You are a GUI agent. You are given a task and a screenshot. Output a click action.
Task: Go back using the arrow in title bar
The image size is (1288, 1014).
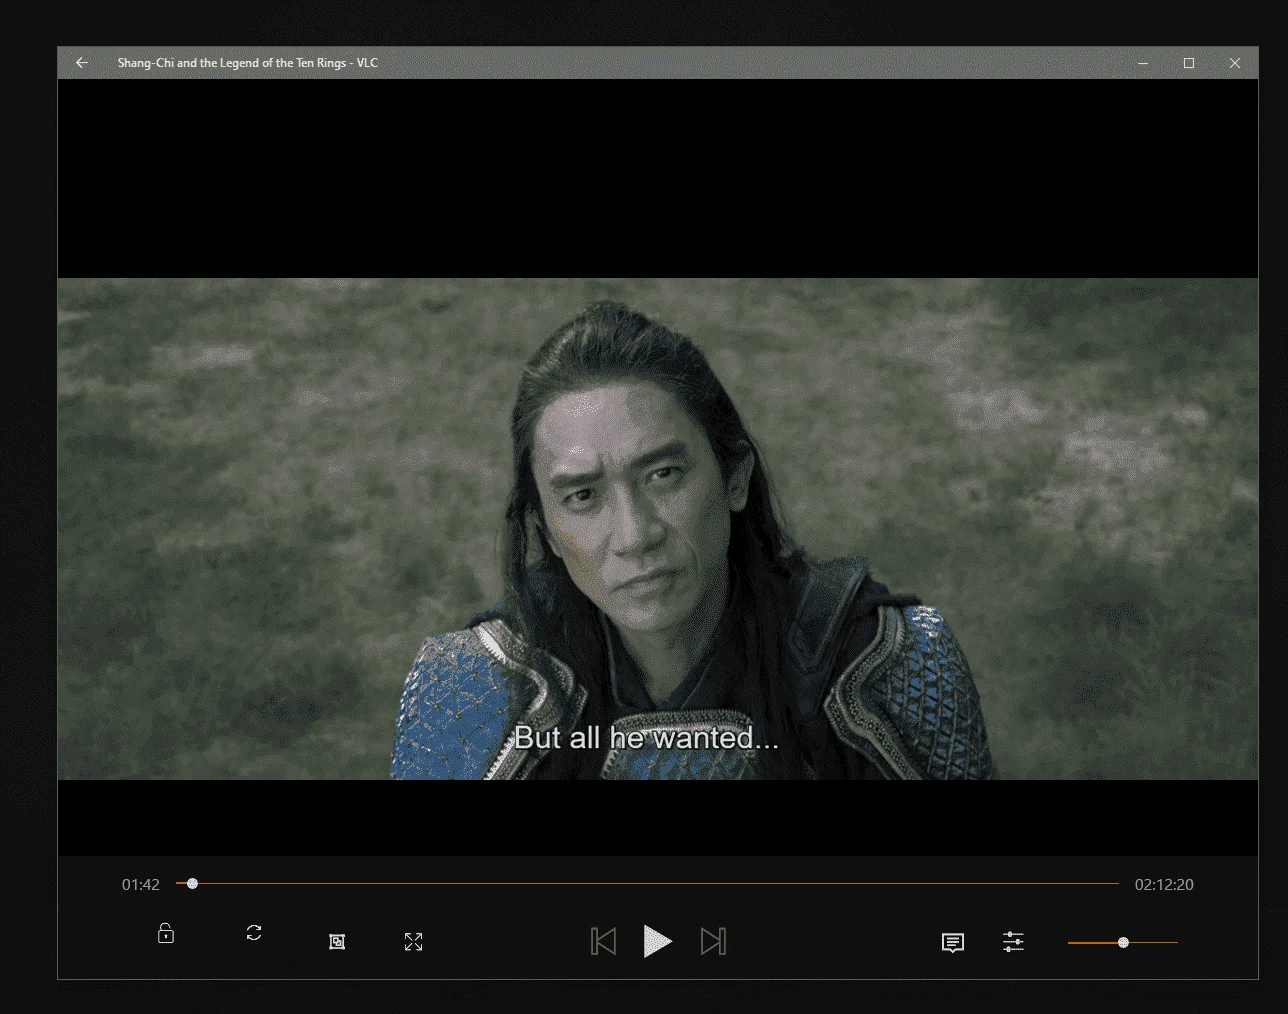coord(82,63)
